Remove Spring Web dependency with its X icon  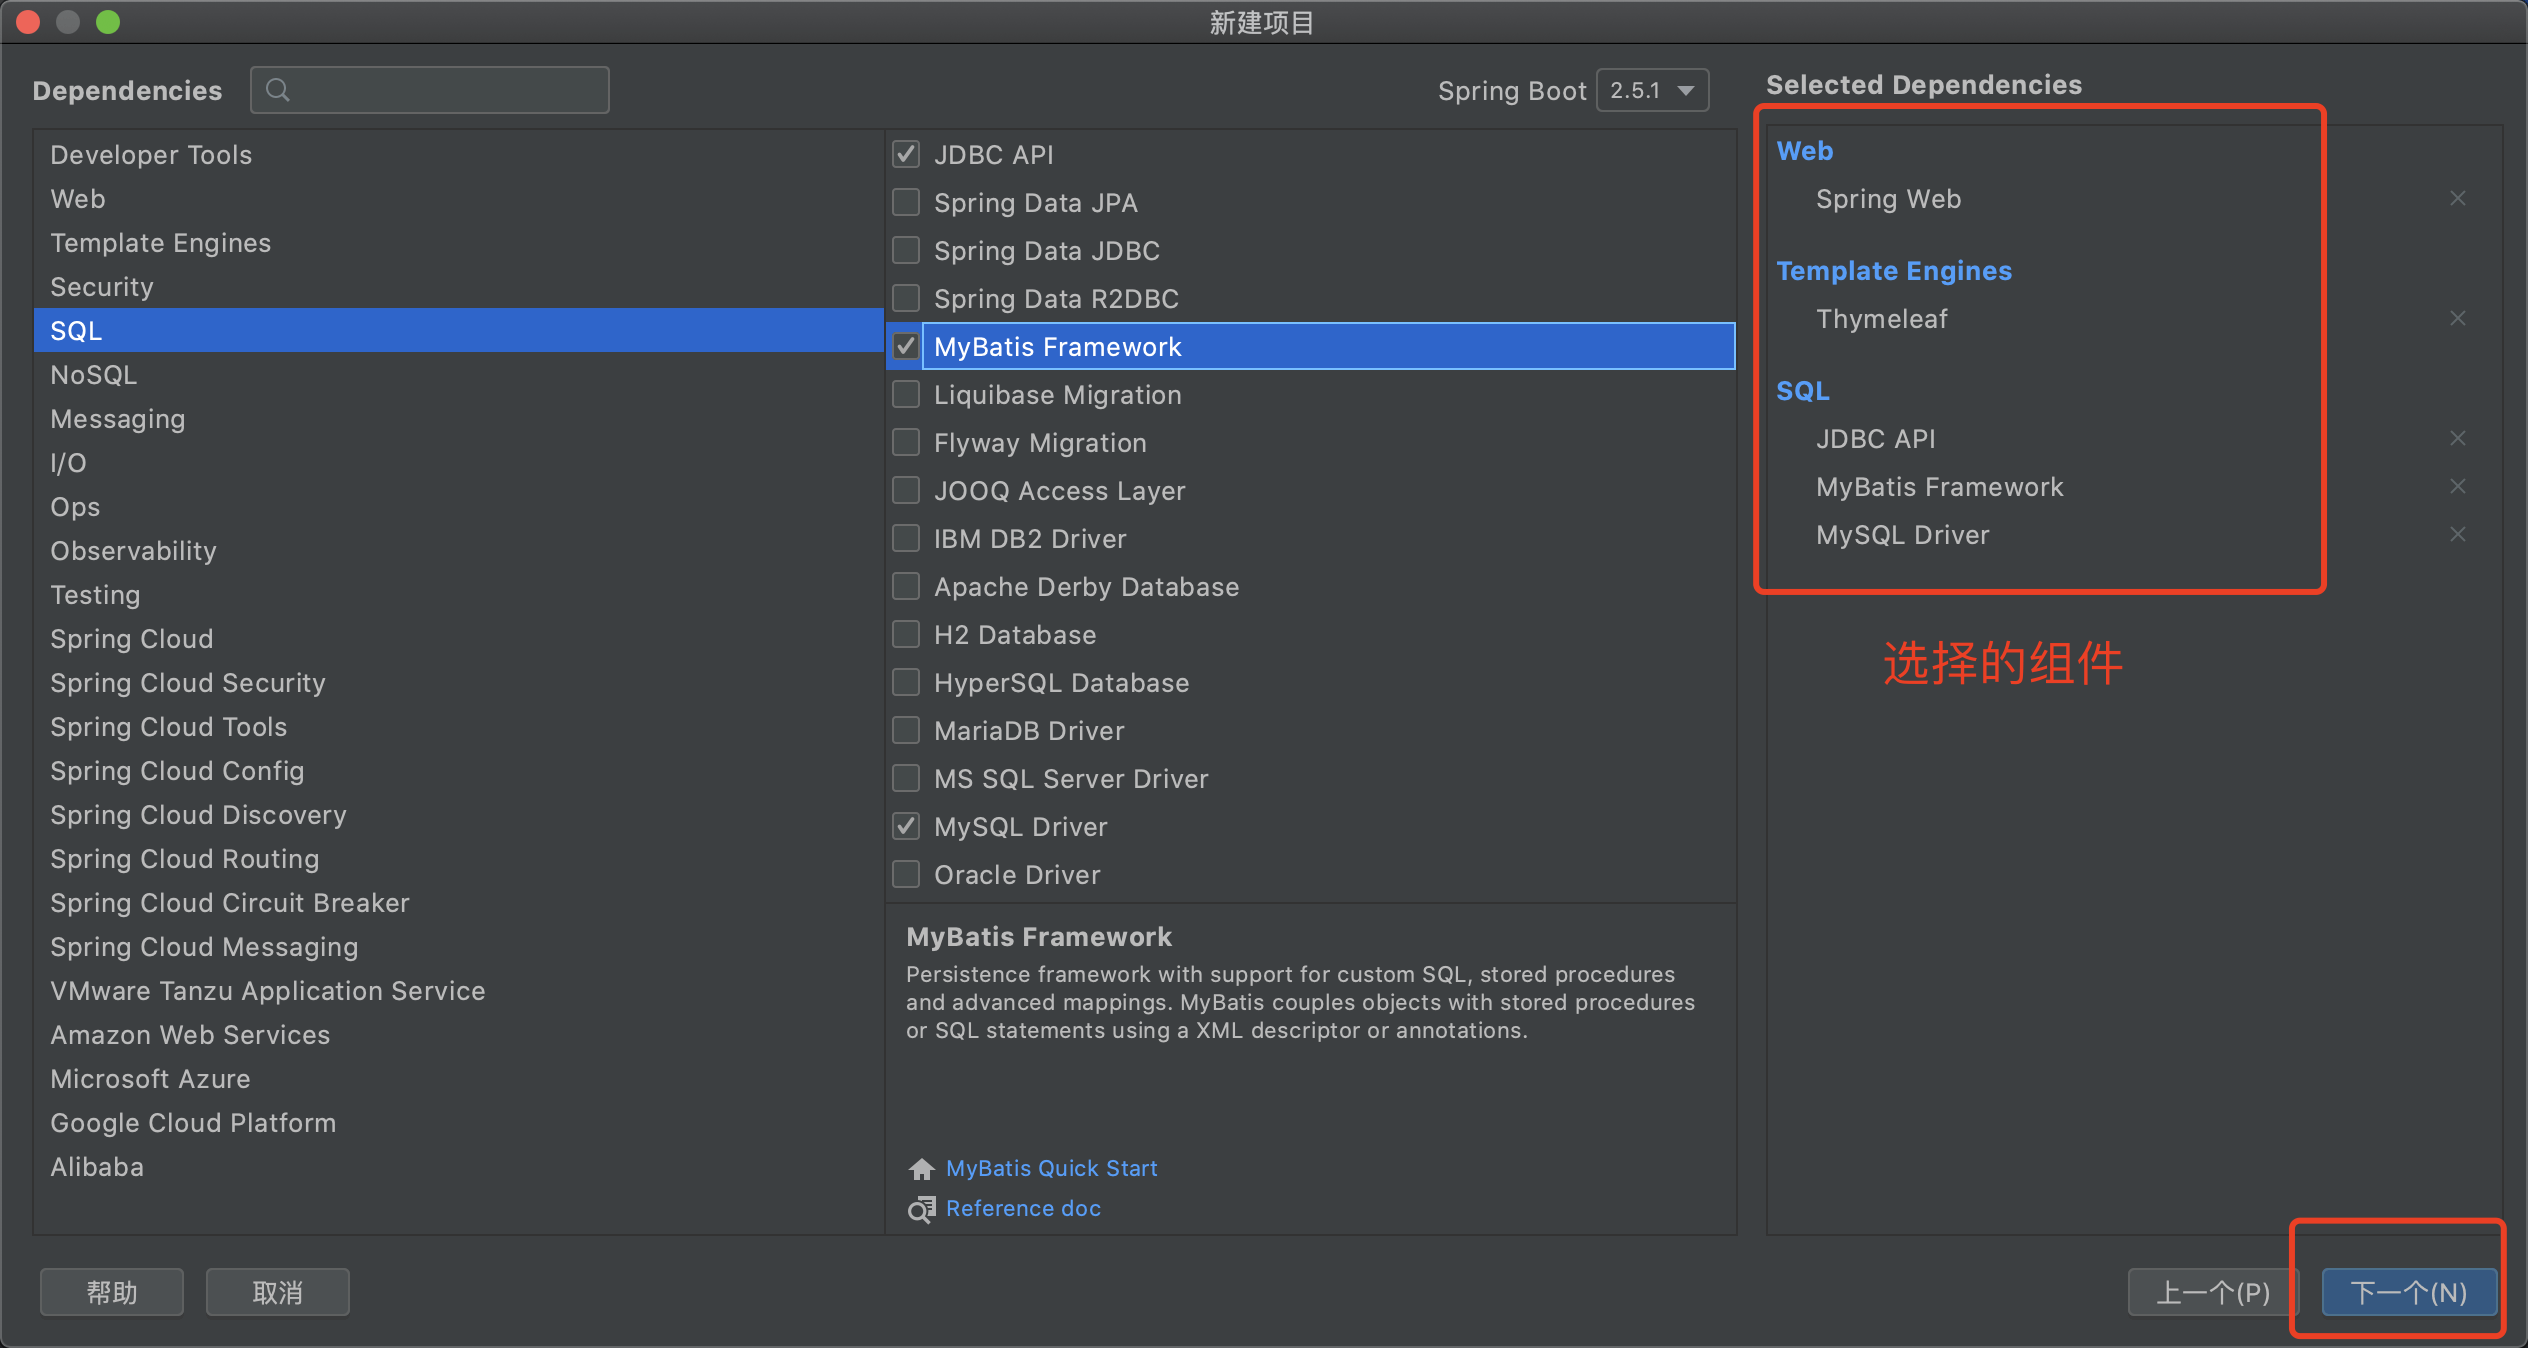(2457, 198)
